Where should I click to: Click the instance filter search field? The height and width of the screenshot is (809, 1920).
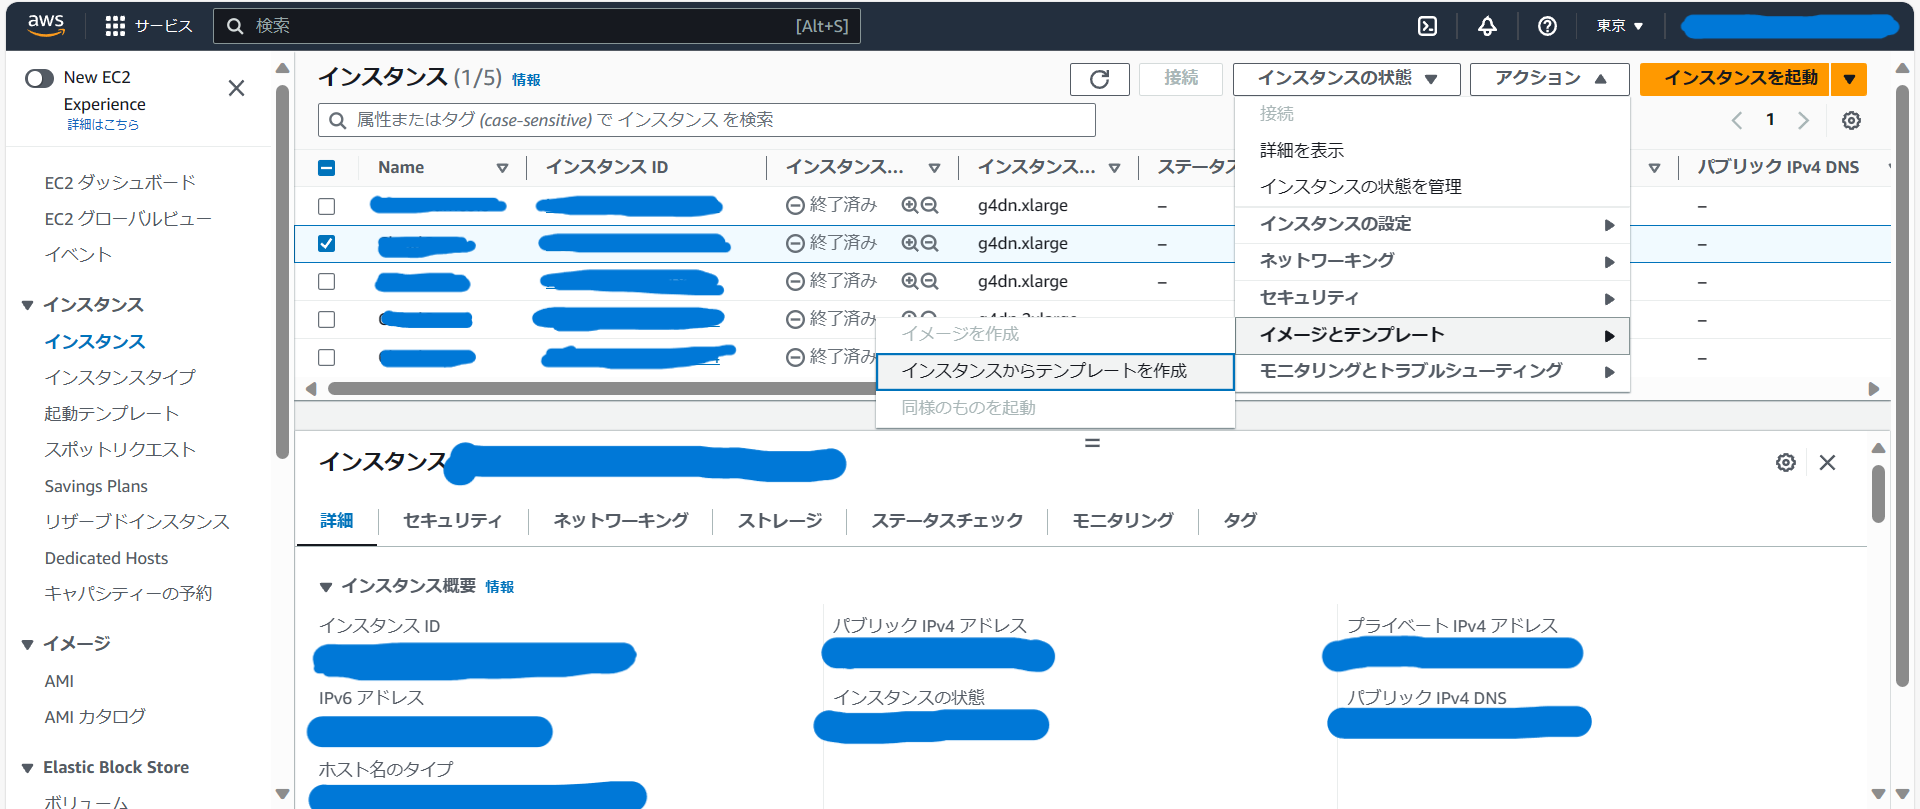tap(707, 120)
